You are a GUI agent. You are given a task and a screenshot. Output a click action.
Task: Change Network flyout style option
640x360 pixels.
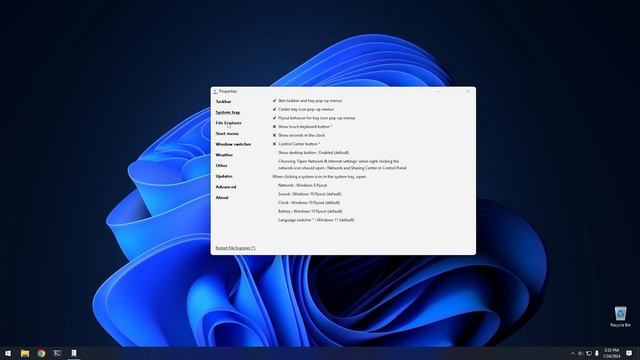click(302, 185)
